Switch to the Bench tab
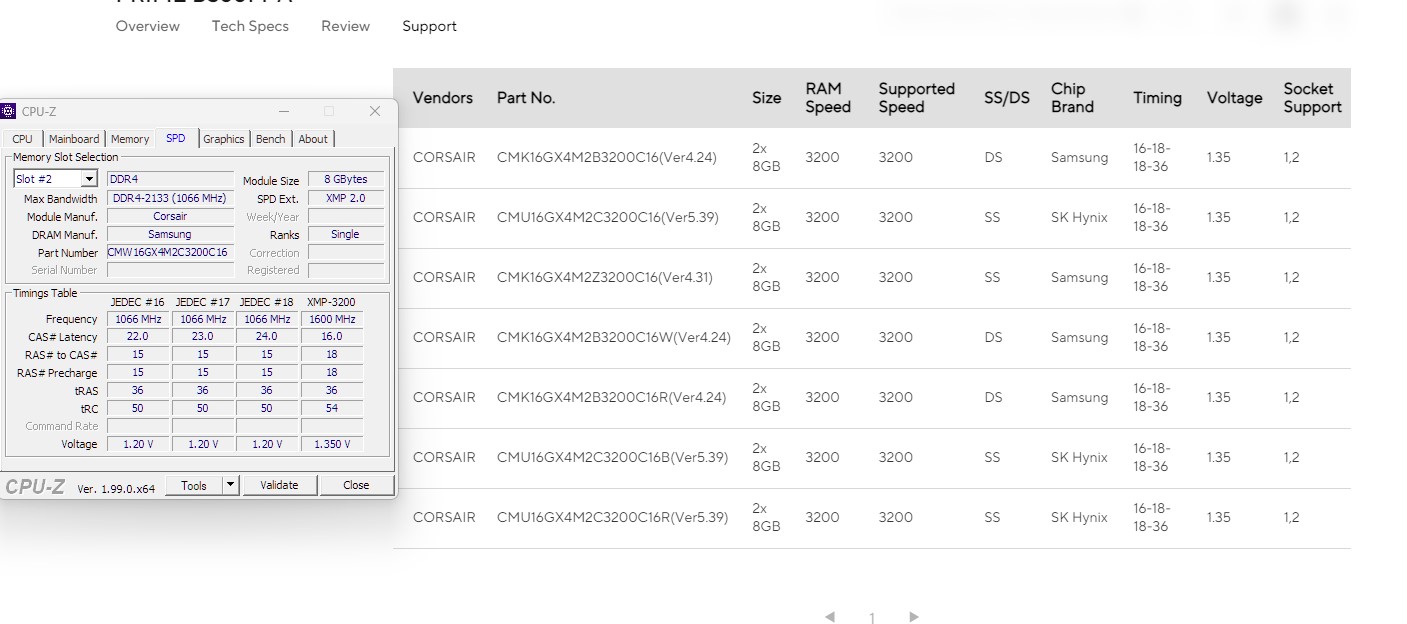 tap(270, 139)
